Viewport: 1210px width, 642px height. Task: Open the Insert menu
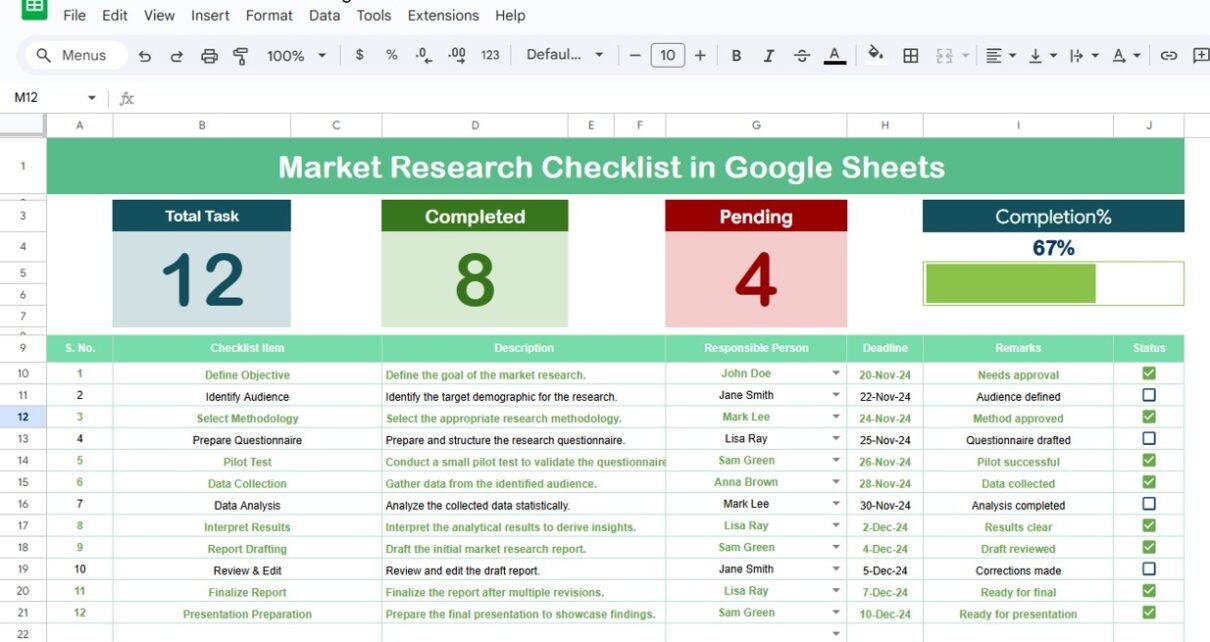[210, 15]
